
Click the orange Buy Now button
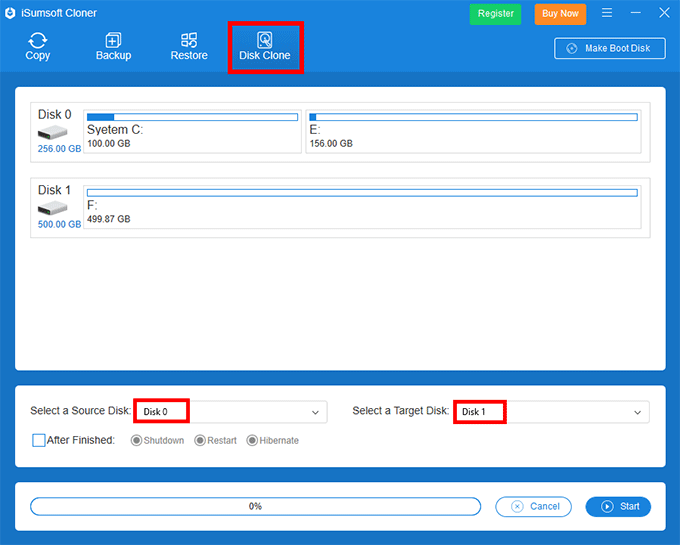pyautogui.click(x=560, y=13)
